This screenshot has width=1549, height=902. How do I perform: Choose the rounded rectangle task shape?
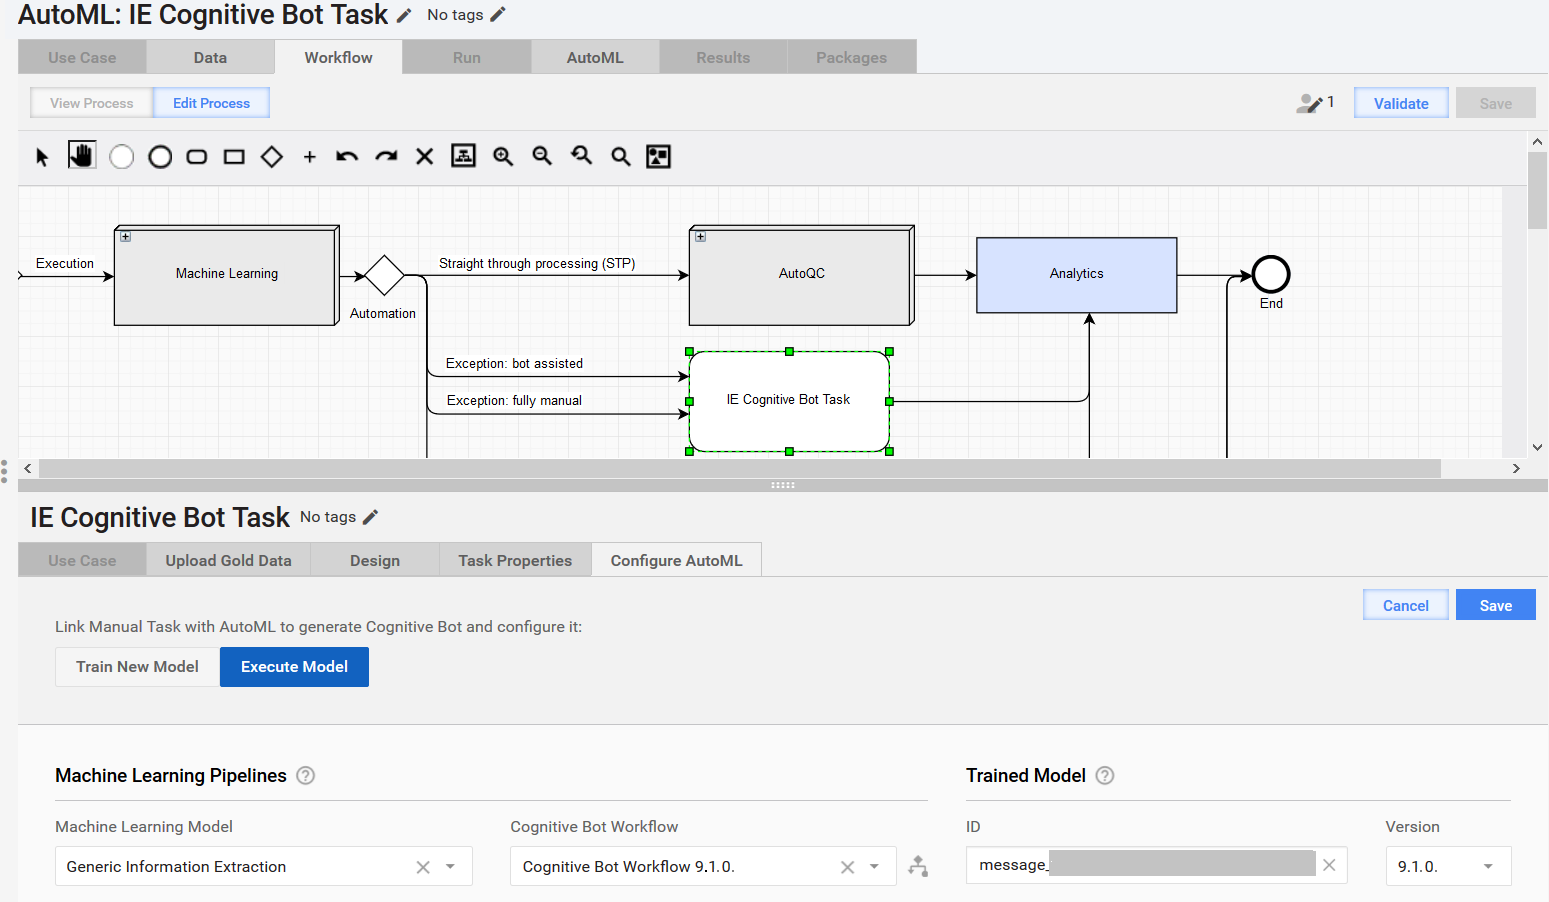(x=197, y=157)
